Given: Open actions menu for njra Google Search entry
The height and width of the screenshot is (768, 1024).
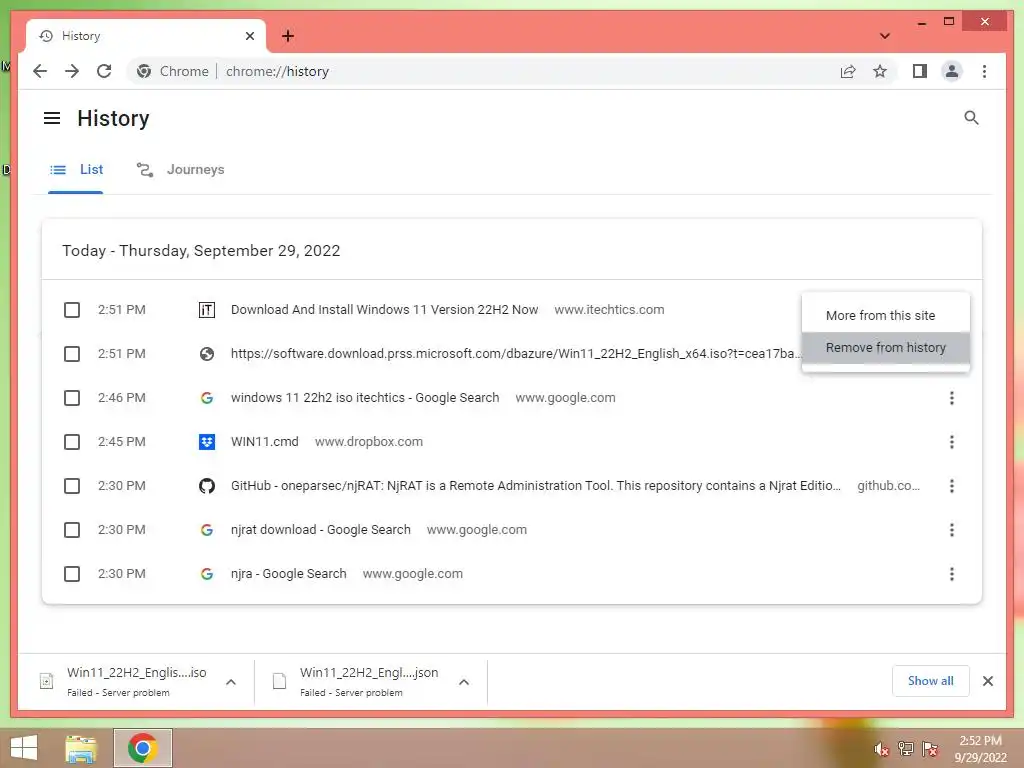Looking at the screenshot, I should click(x=952, y=574).
